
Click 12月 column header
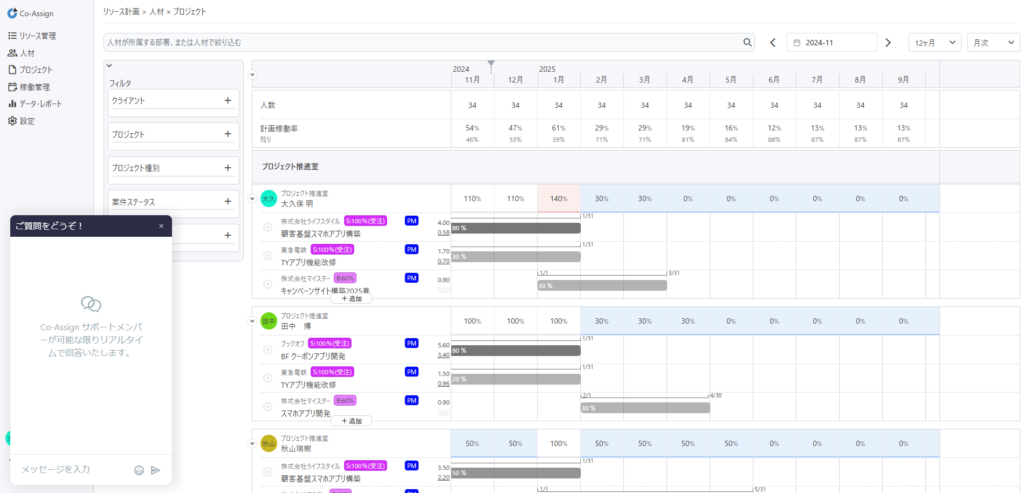click(516, 80)
